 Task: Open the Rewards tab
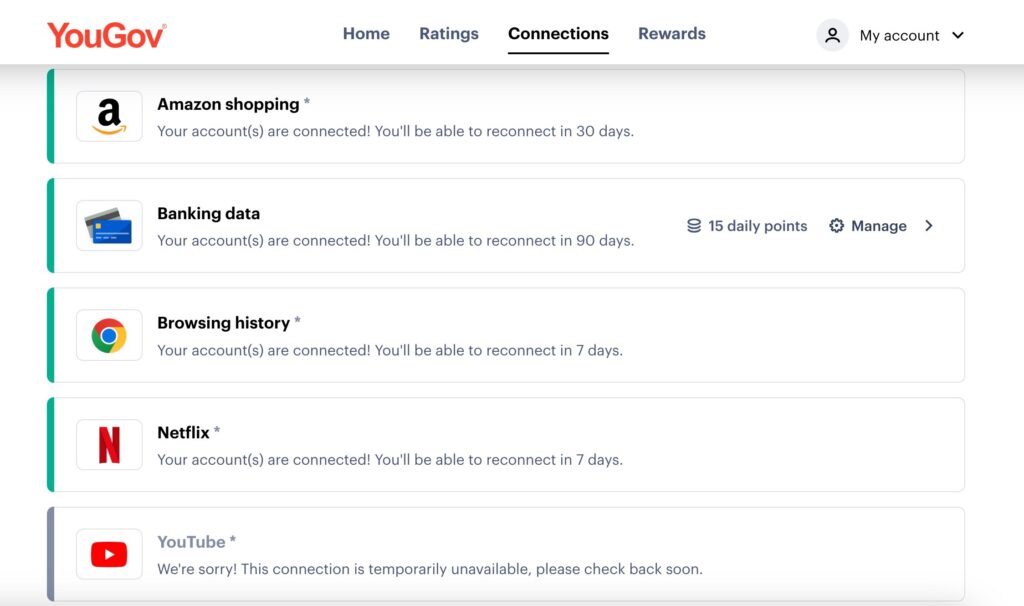pyautogui.click(x=672, y=34)
